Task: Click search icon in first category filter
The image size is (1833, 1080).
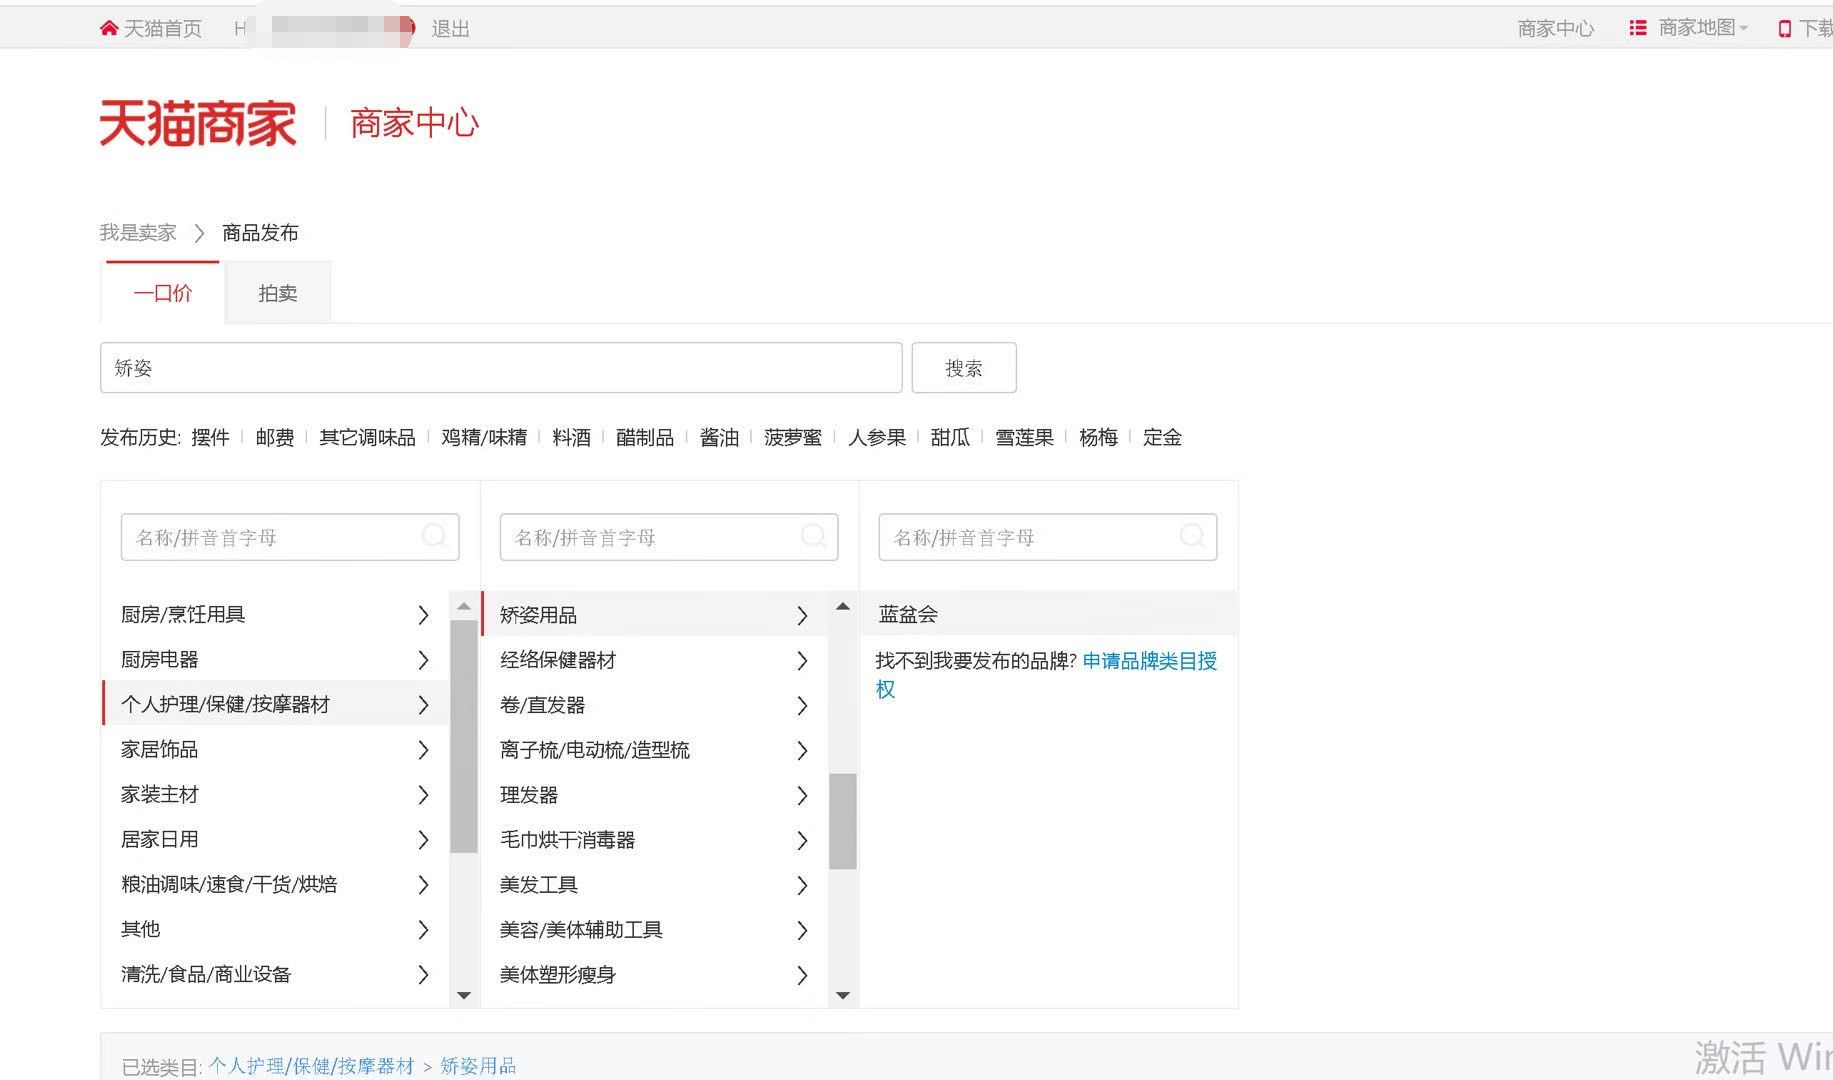Action: pos(434,536)
